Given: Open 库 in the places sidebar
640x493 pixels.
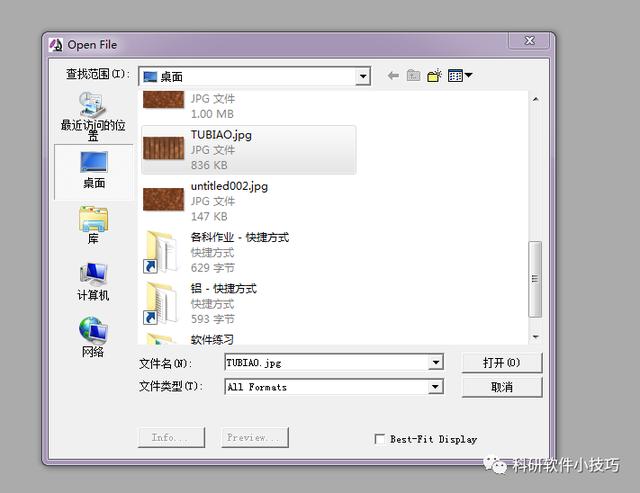Looking at the screenshot, I should 93,225.
